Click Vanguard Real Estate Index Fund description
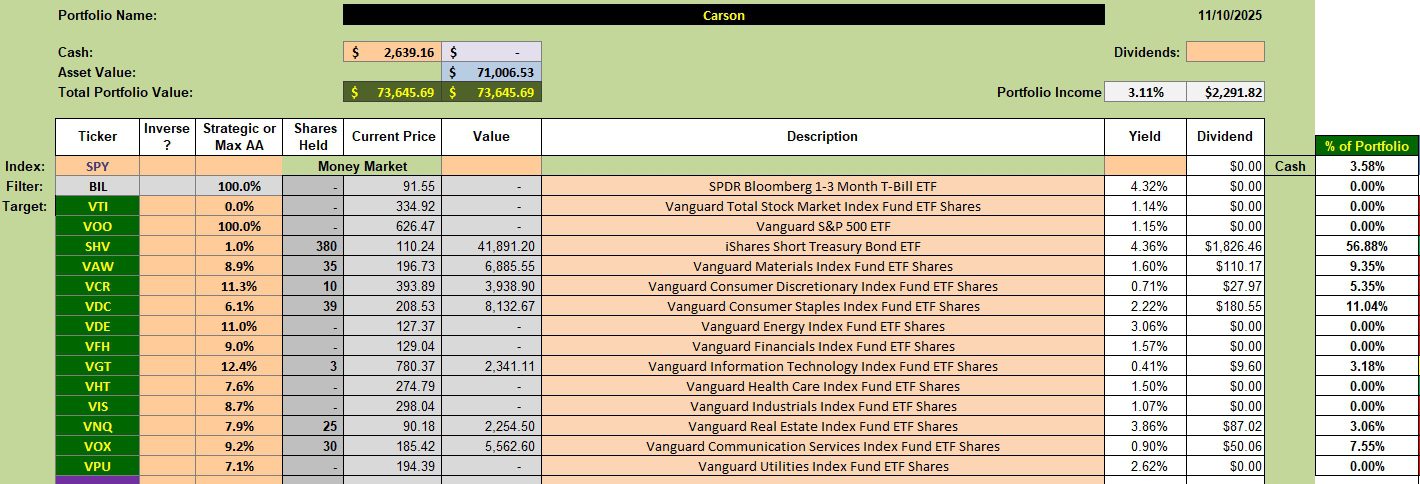 pyautogui.click(x=822, y=426)
